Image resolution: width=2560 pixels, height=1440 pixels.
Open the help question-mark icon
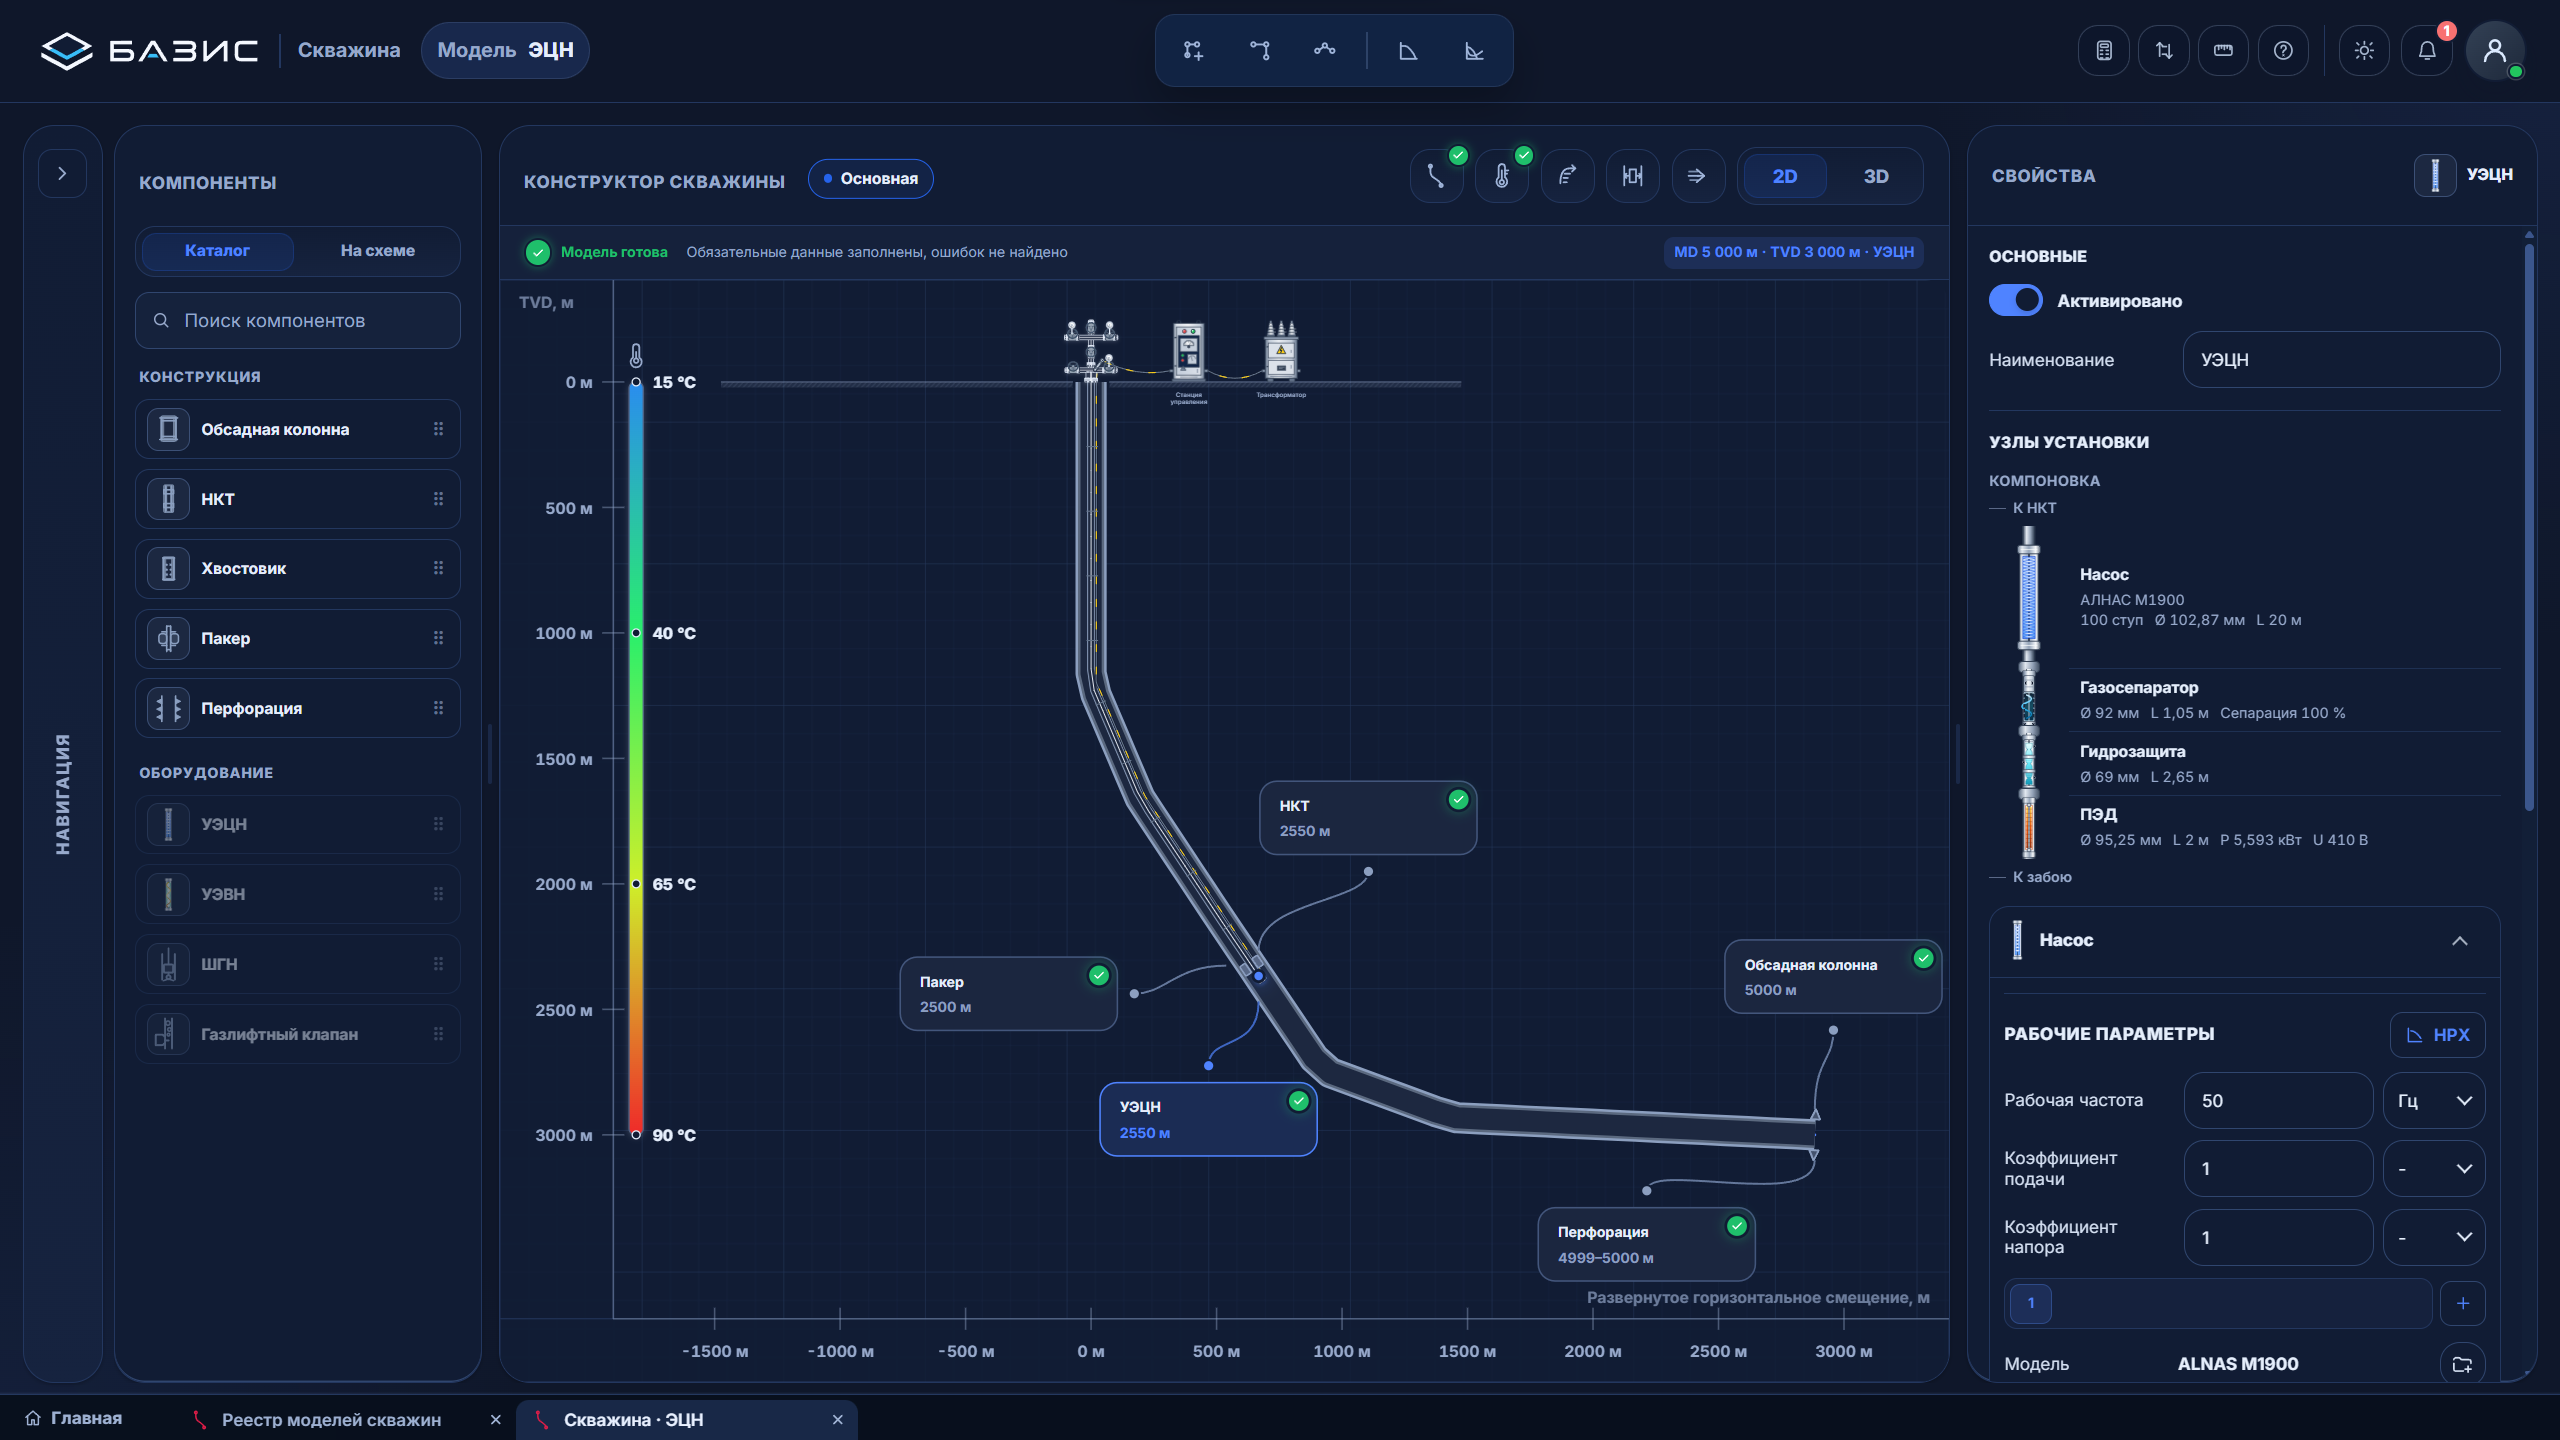pyautogui.click(x=2283, y=50)
